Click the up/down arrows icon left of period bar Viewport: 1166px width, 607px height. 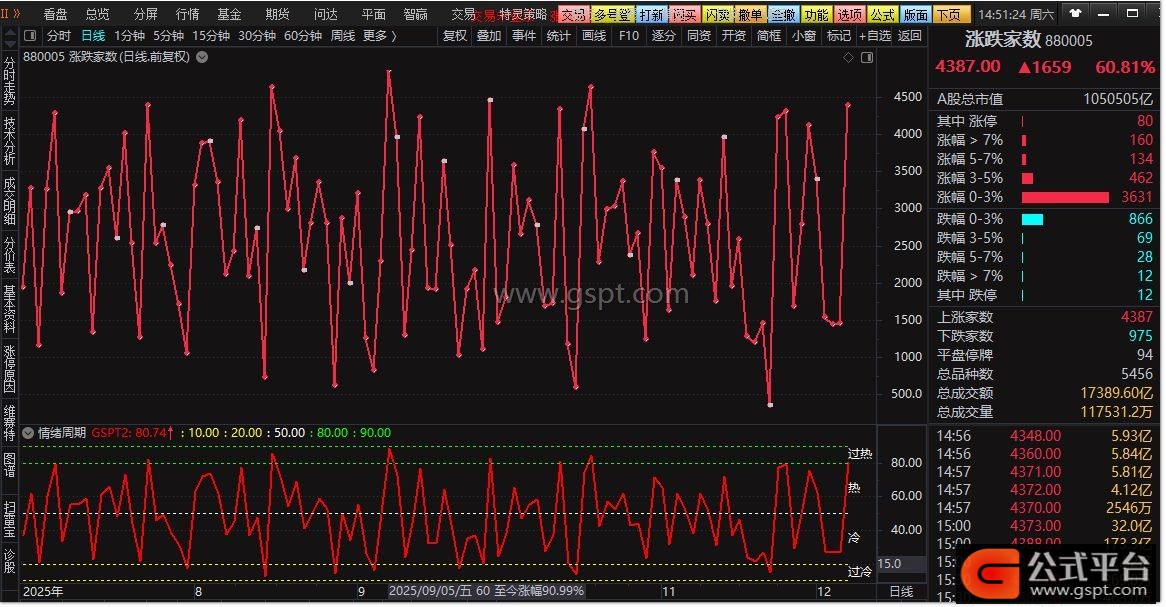pos(9,36)
